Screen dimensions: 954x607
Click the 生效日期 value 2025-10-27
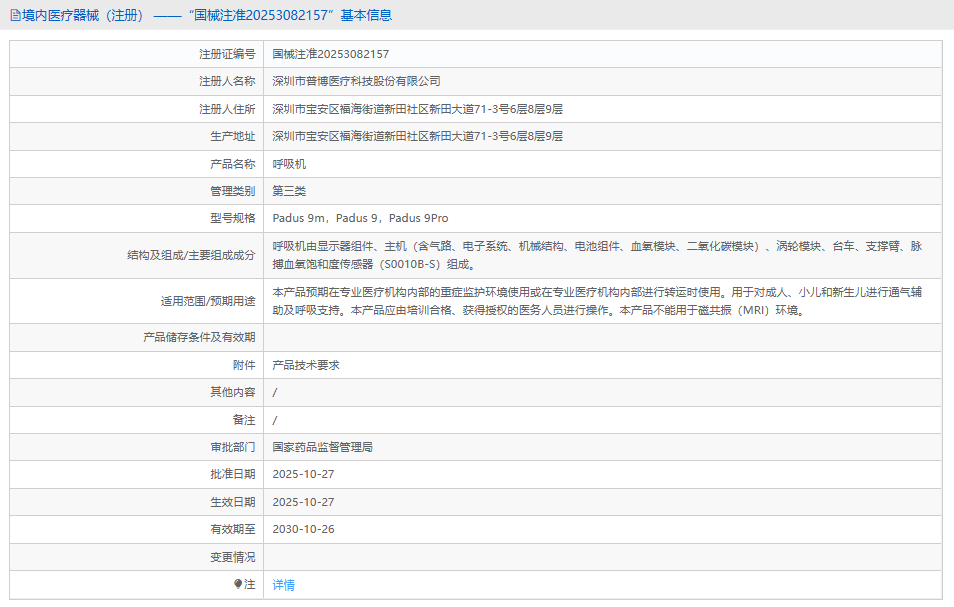pos(303,502)
